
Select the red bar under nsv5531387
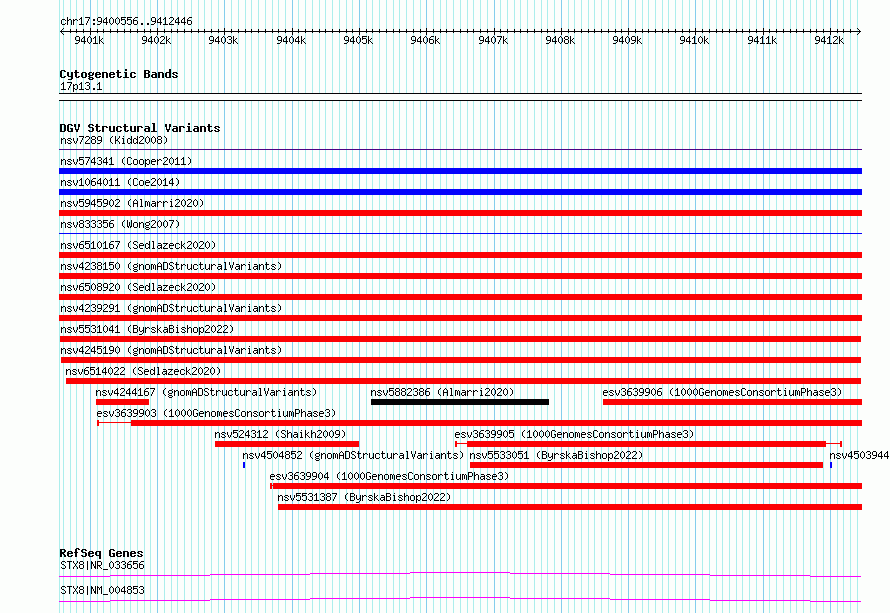570,507
